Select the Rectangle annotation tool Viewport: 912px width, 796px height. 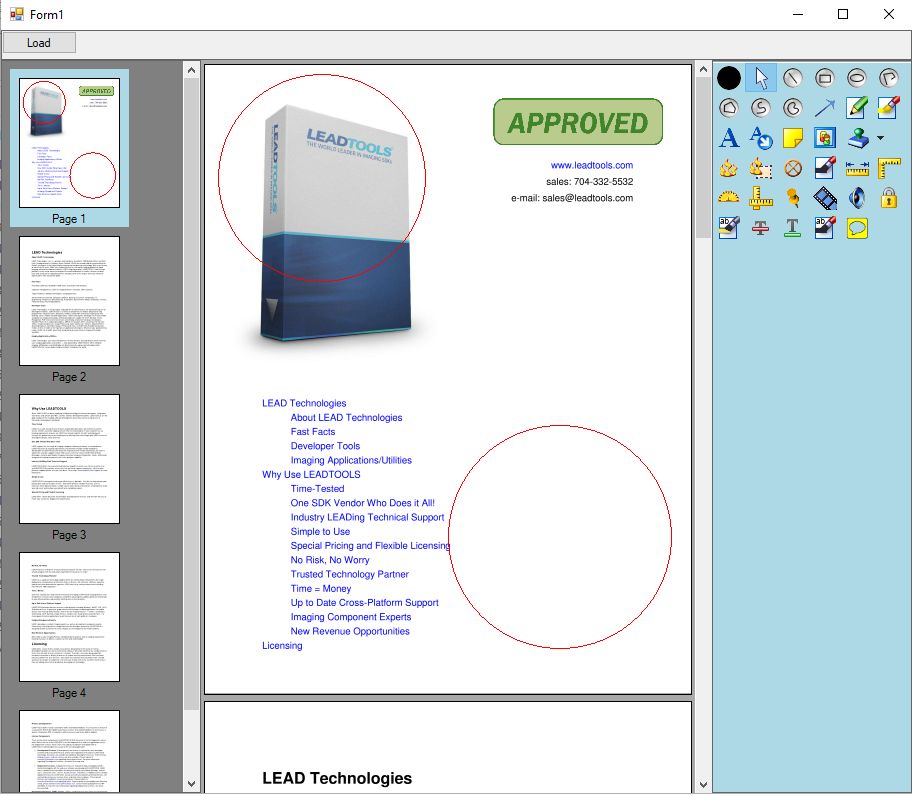(x=825, y=78)
